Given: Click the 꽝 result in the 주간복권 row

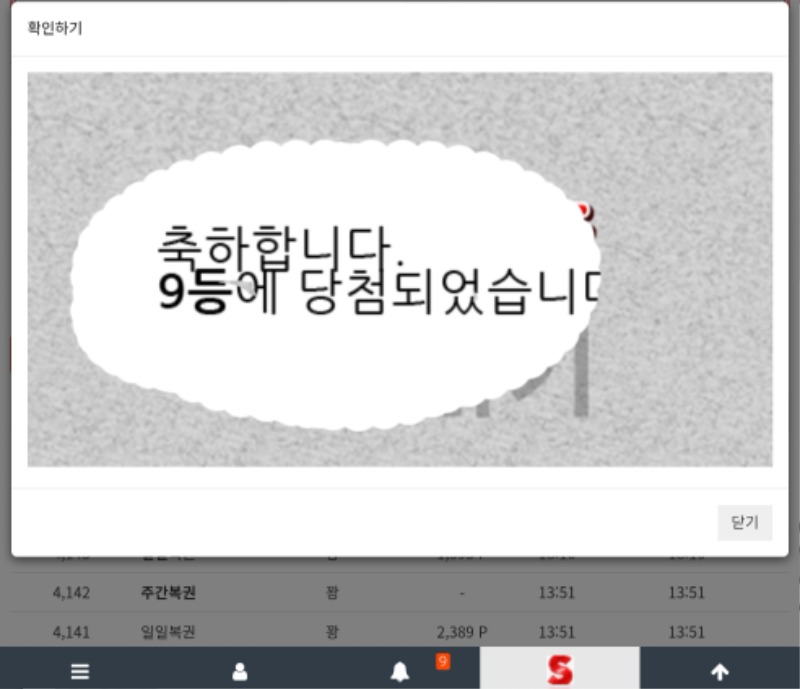Looking at the screenshot, I should point(332,592).
